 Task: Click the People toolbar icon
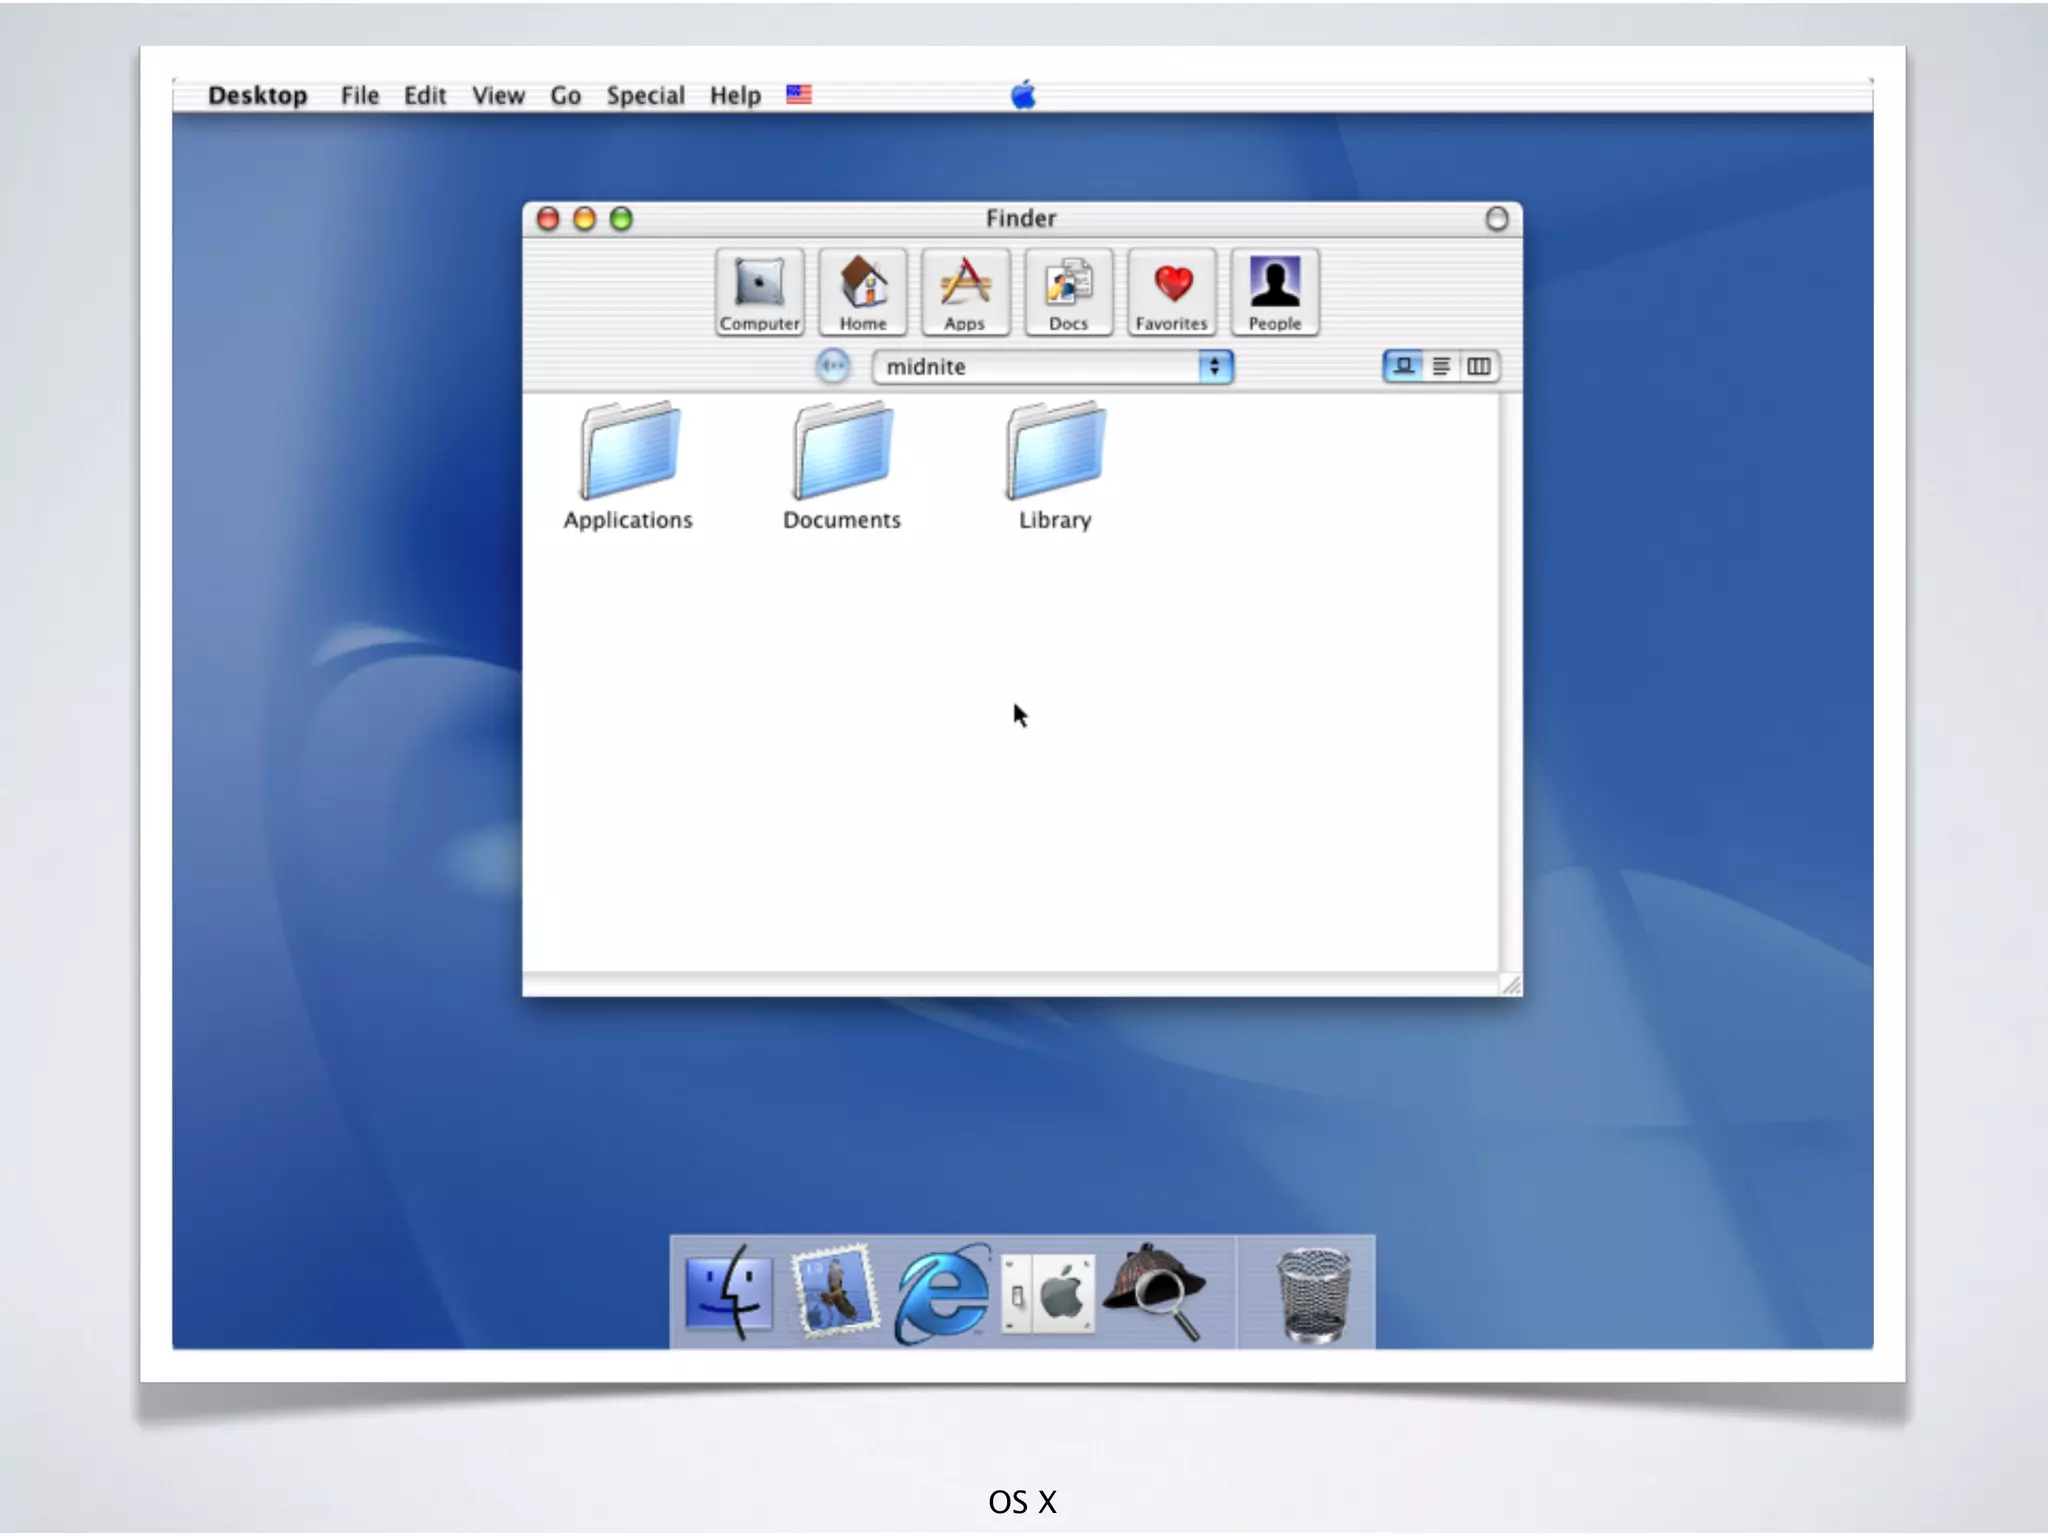point(1275,291)
